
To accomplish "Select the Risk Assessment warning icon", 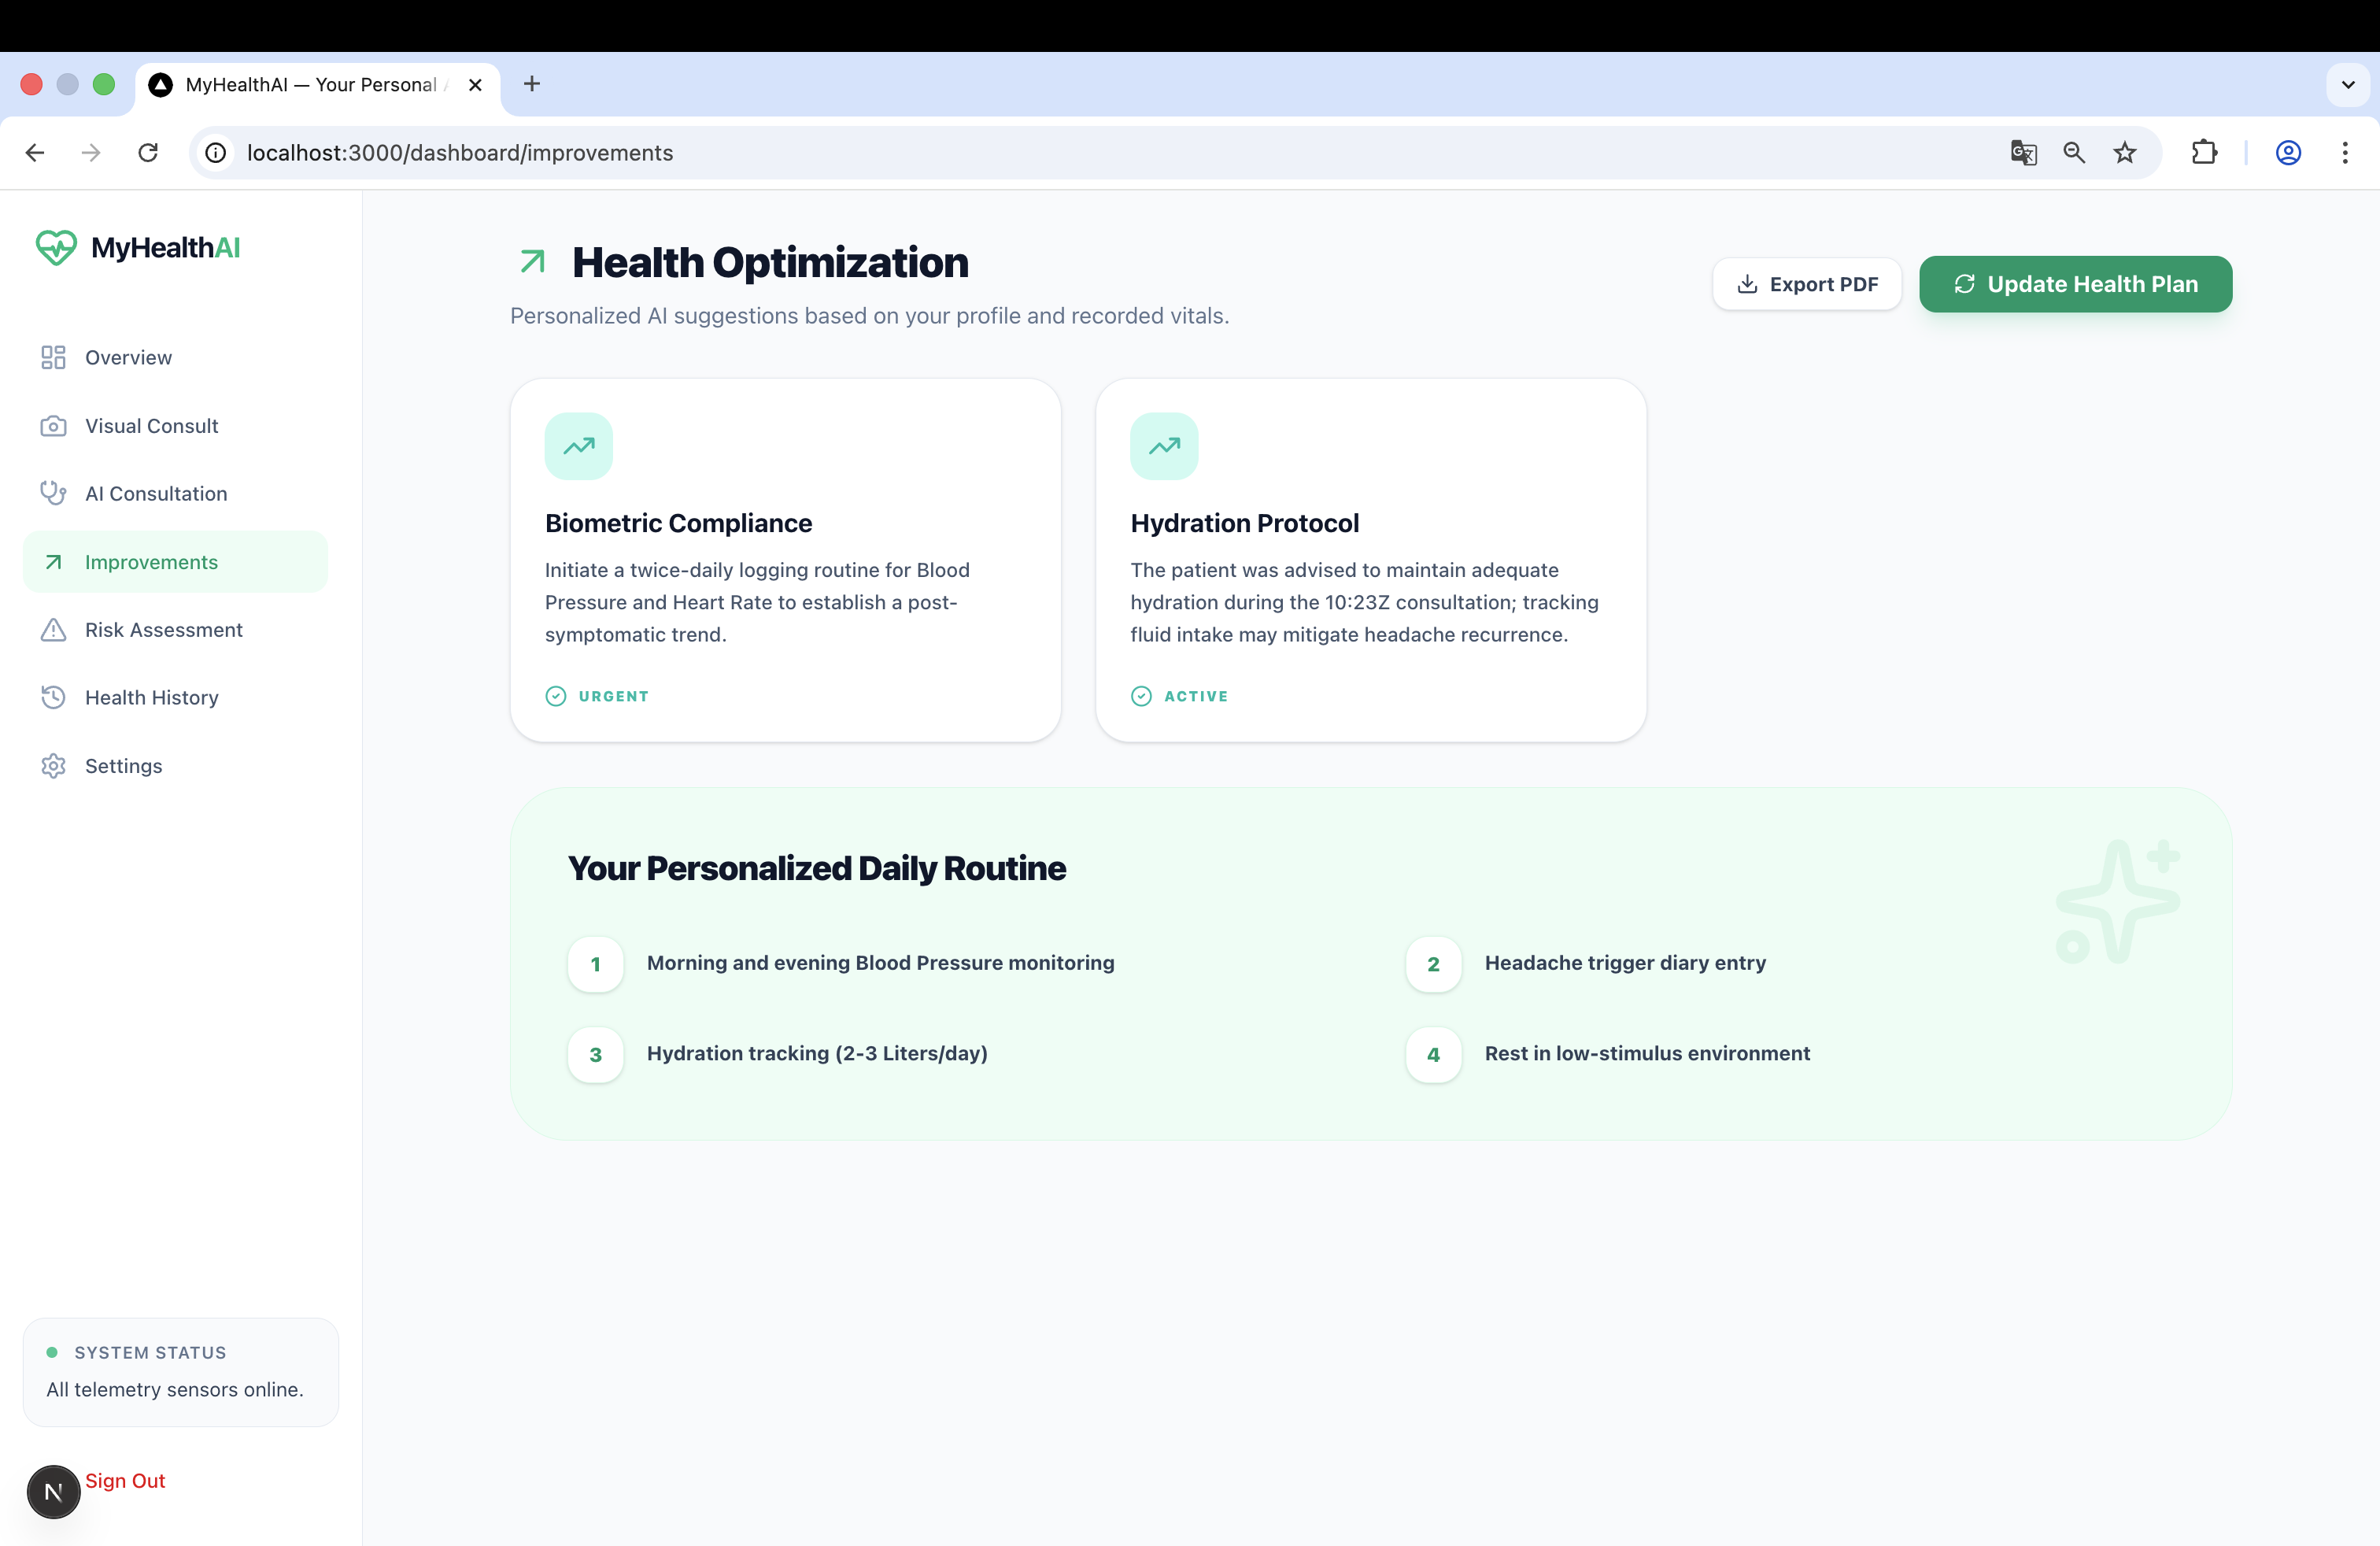I will (x=53, y=630).
